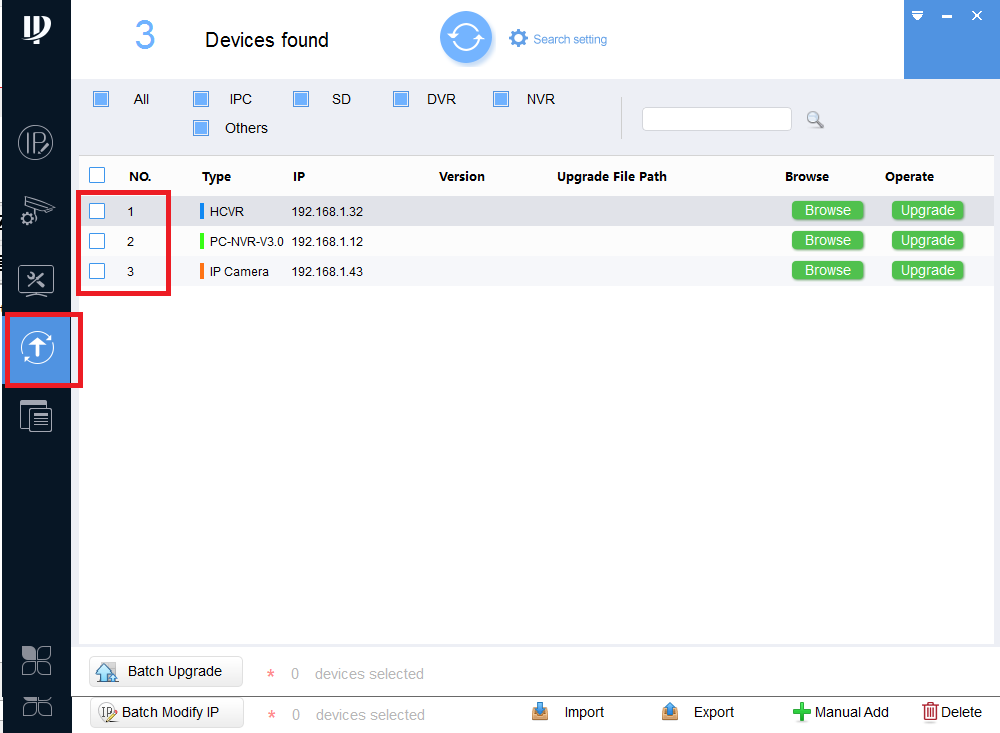The height and width of the screenshot is (733, 1000).
Task: Click Browse for the IP Camera row
Action: 827,270
